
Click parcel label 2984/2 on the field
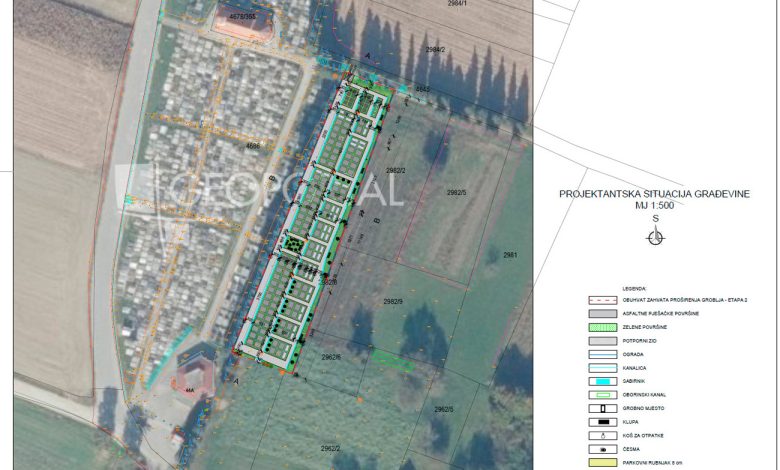coord(435,49)
